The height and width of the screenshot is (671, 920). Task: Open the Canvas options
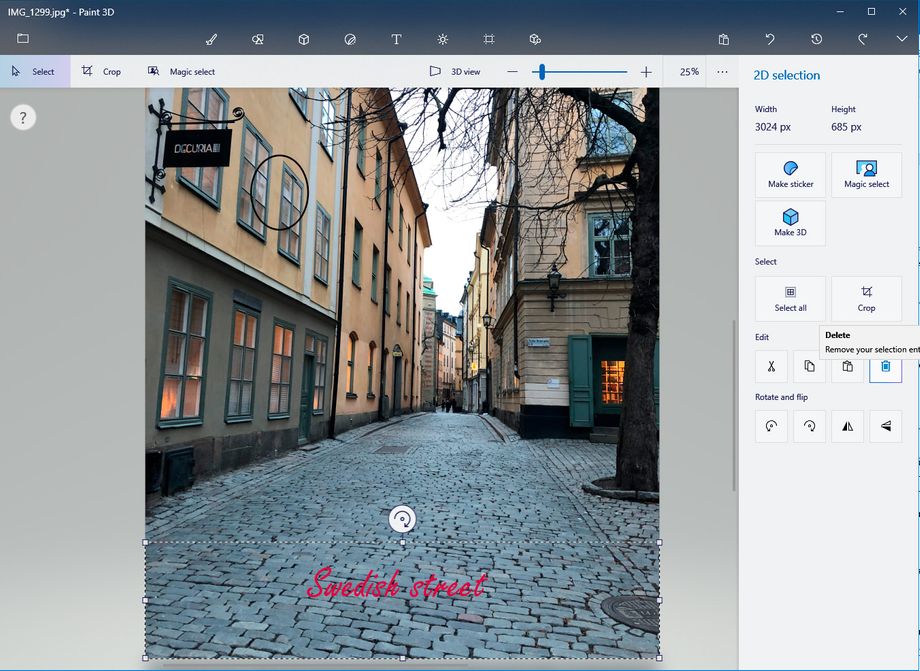tap(487, 39)
